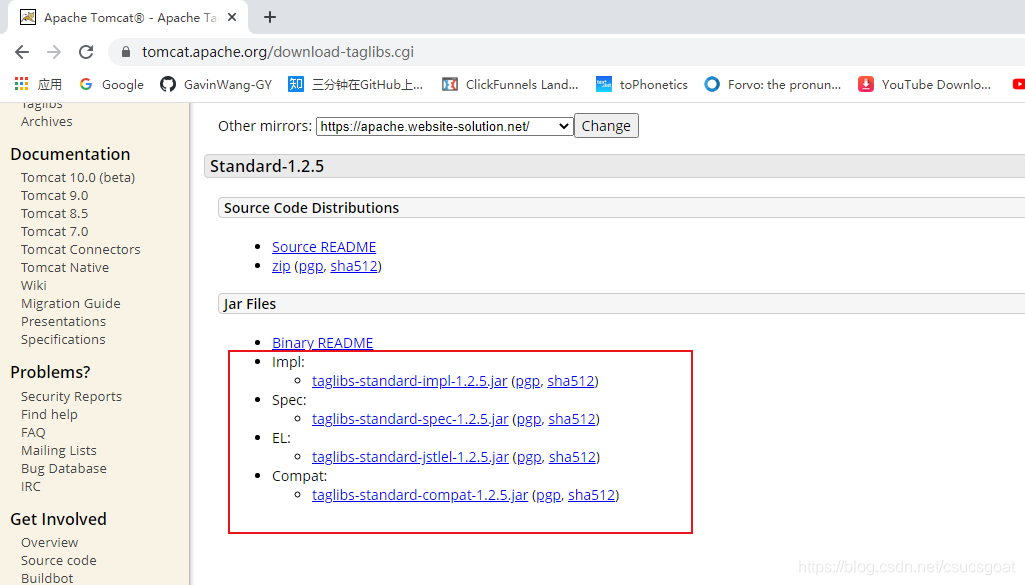Screen dimensions: 1025x585
Task: Download taglibs-standard-impl-1.2.5.jar
Action: (x=409, y=381)
